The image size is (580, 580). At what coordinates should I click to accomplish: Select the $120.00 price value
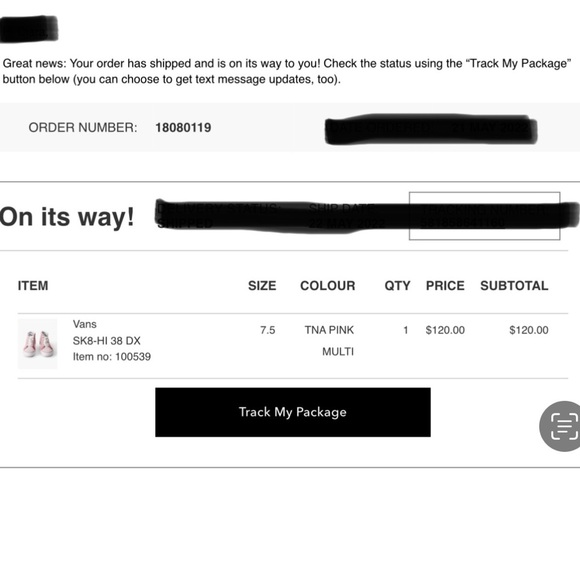445,330
